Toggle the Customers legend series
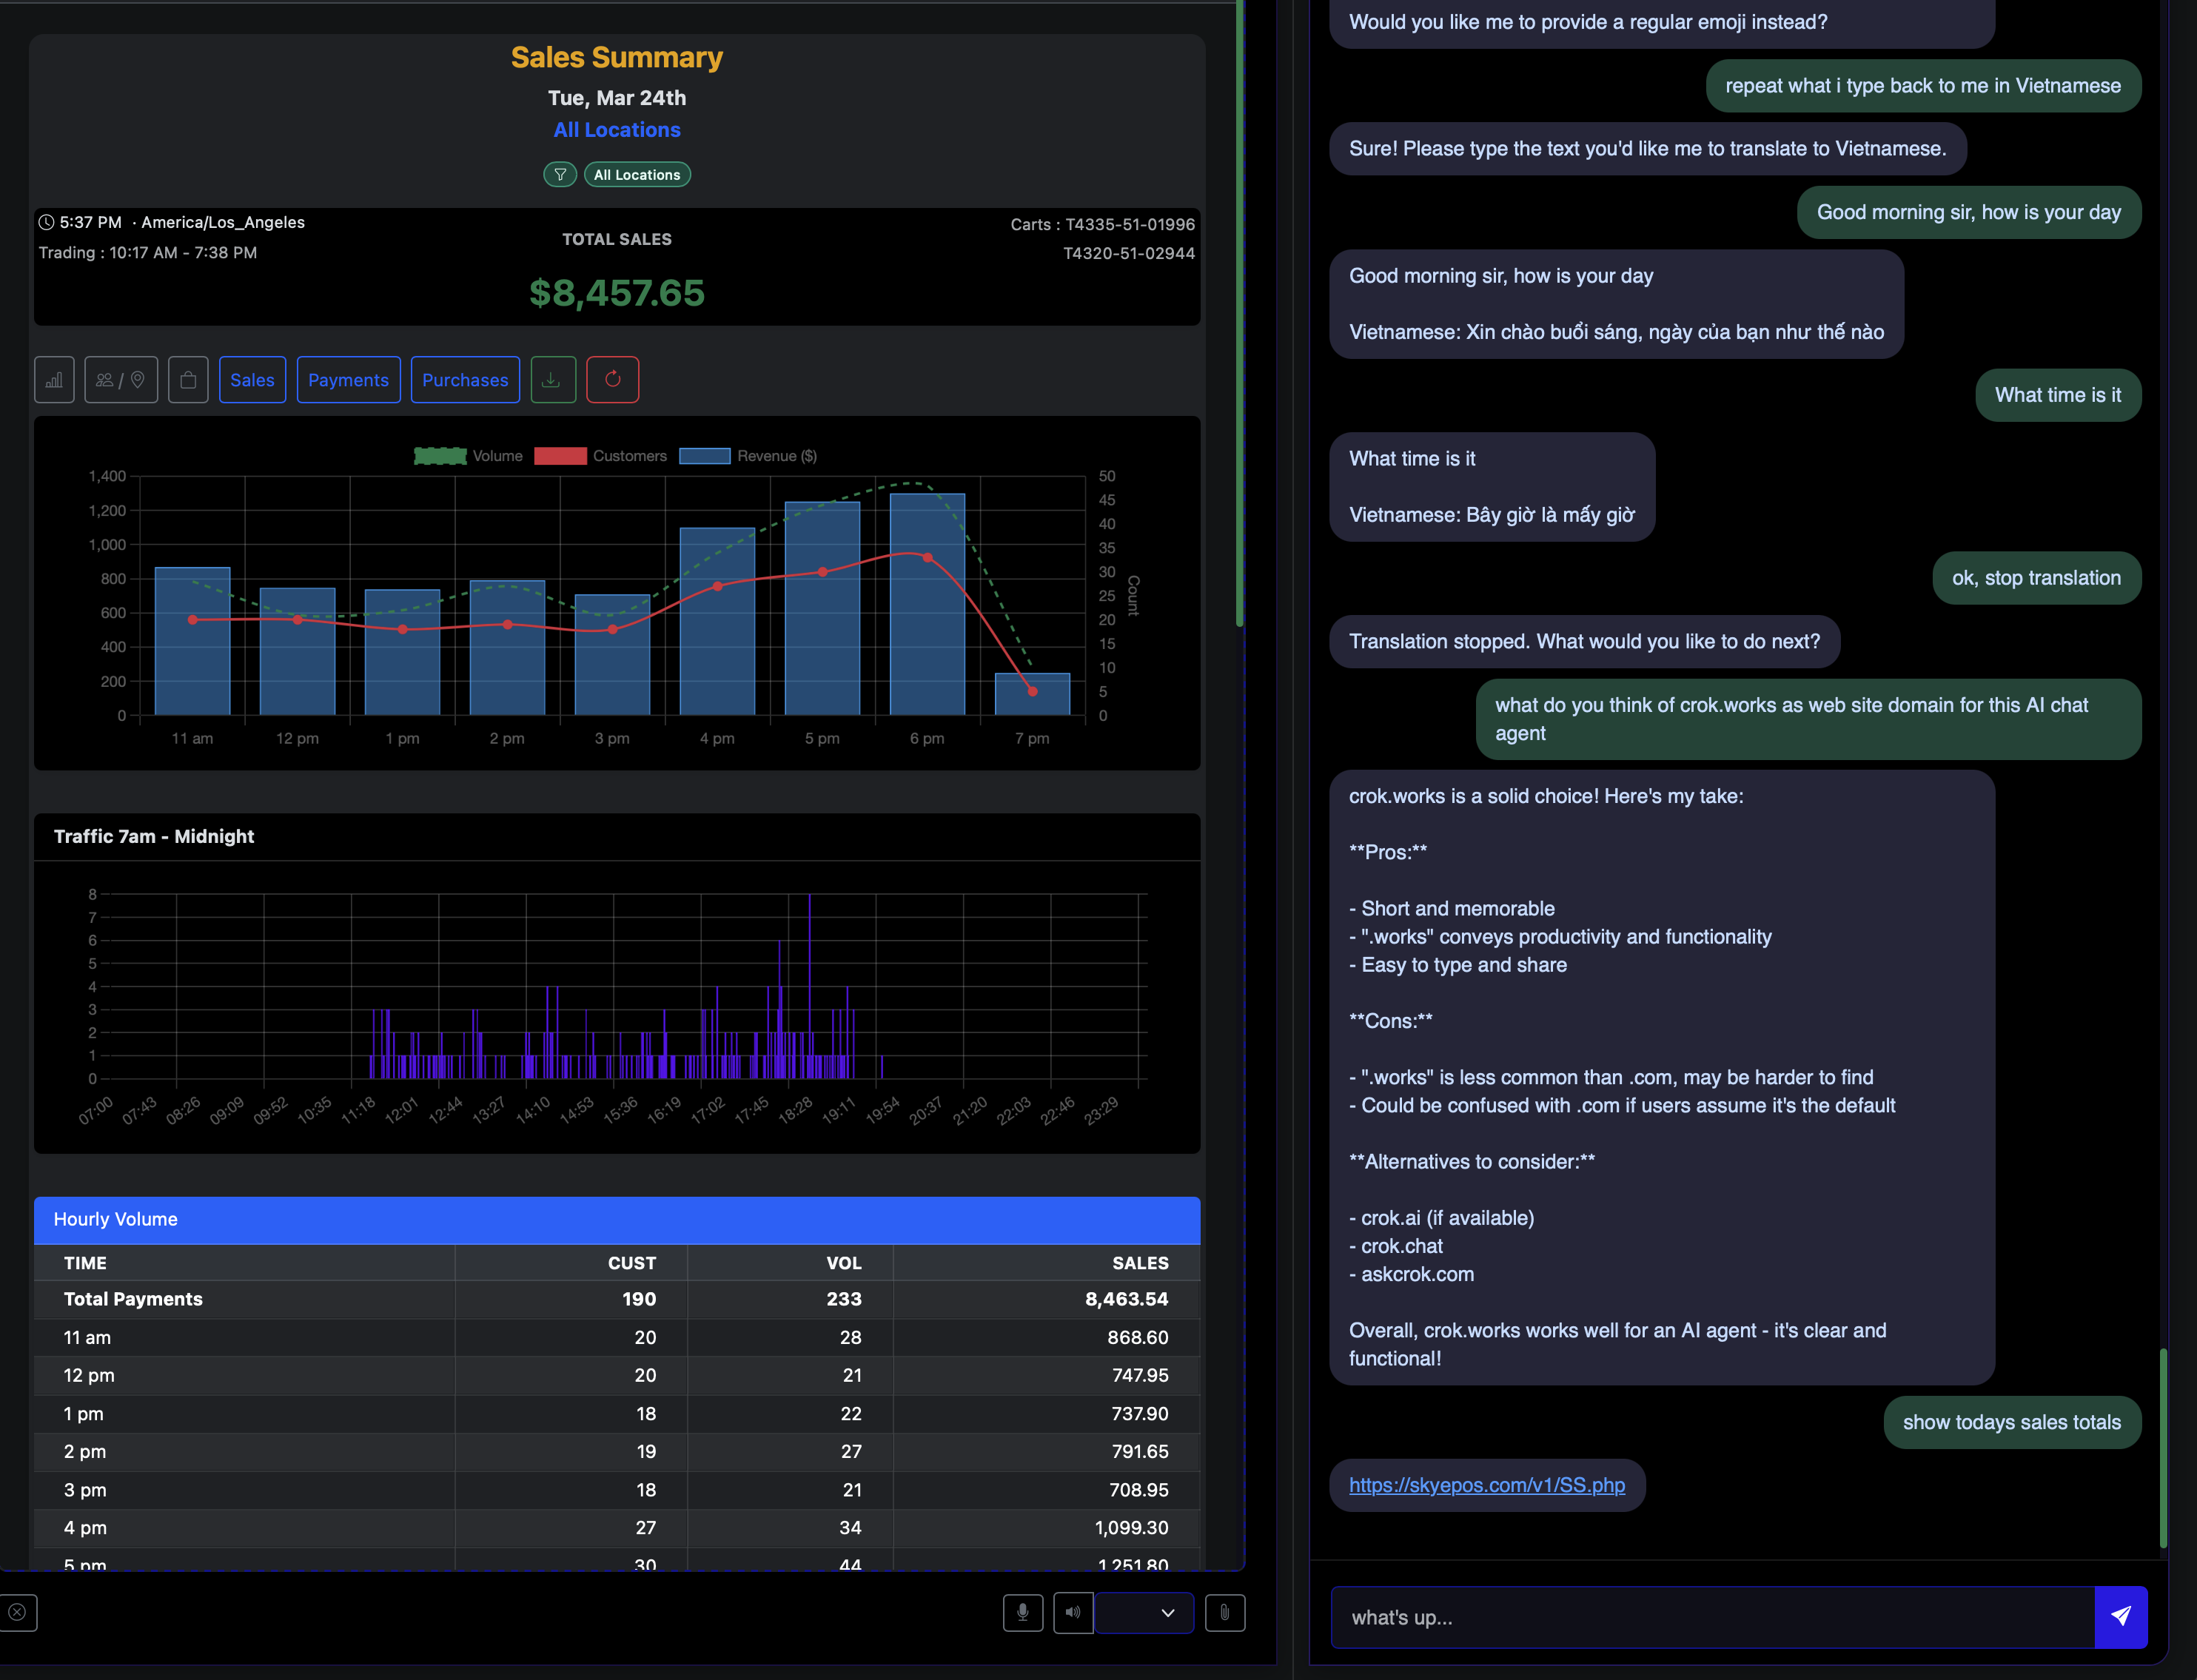Viewport: 2197px width, 1680px height. coord(600,456)
